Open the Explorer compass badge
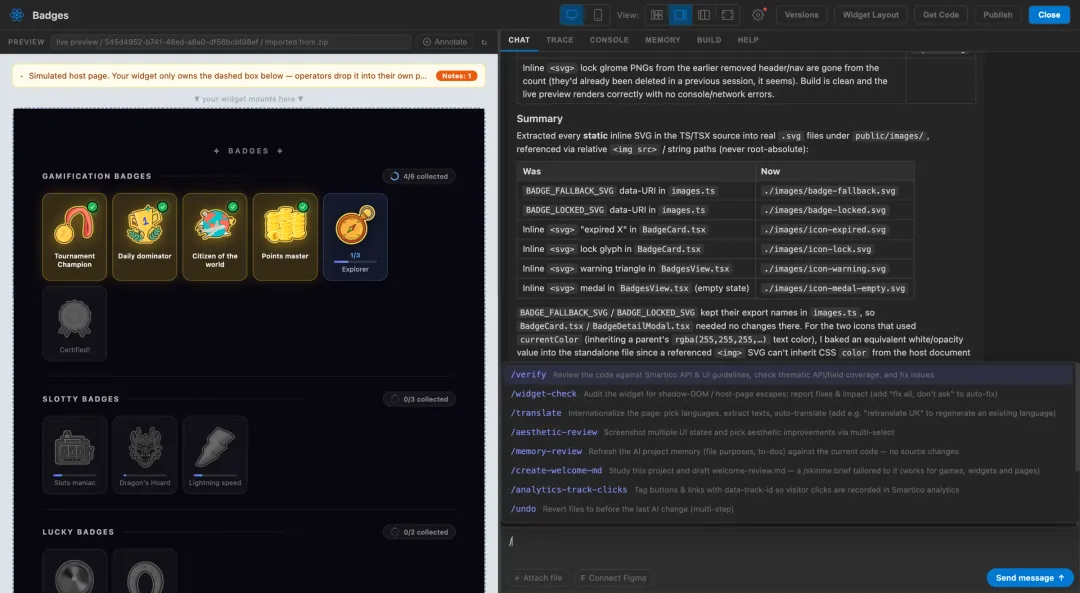The image size is (1080, 593). point(355,236)
